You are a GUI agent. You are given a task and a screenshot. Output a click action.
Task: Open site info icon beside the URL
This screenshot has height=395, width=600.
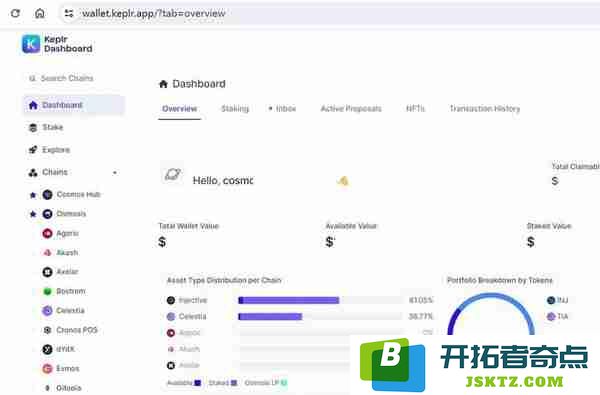coord(69,13)
